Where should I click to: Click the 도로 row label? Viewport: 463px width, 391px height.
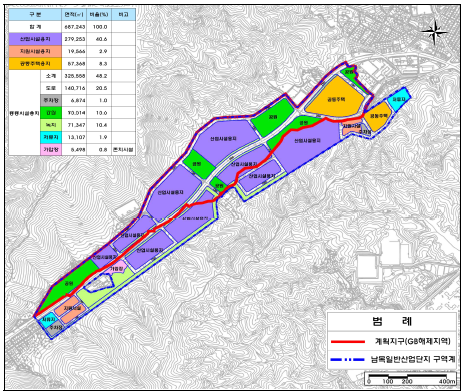[x=51, y=88]
